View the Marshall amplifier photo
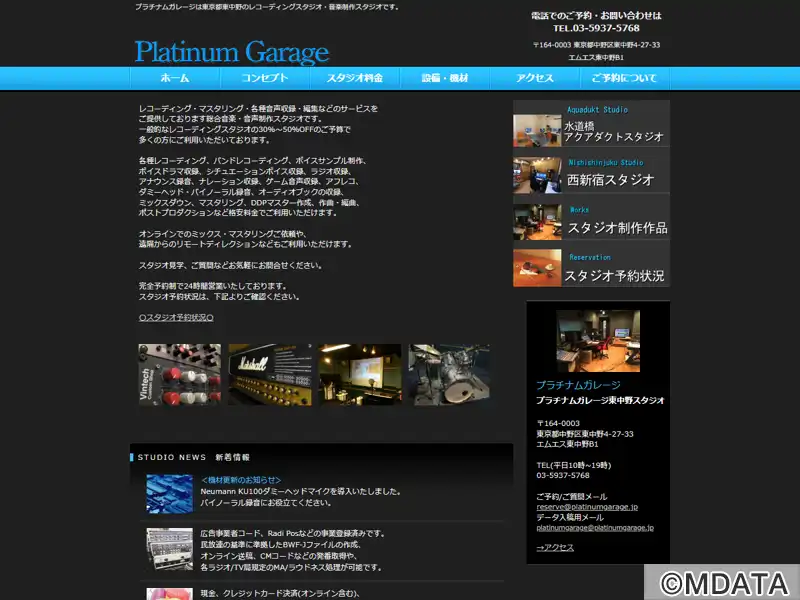Screen dimensions: 800x600 pyautogui.click(x=270, y=374)
